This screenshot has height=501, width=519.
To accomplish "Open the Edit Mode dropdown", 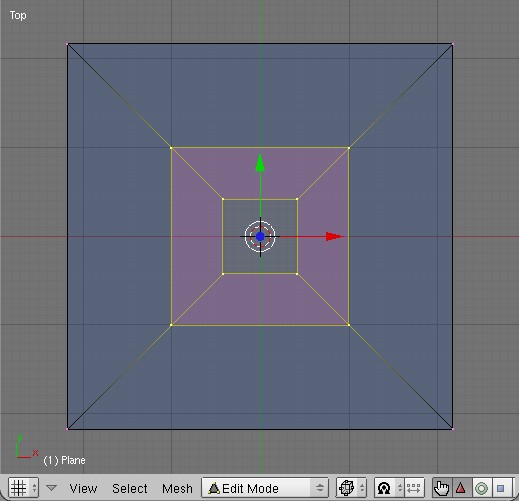I will pyautogui.click(x=265, y=488).
